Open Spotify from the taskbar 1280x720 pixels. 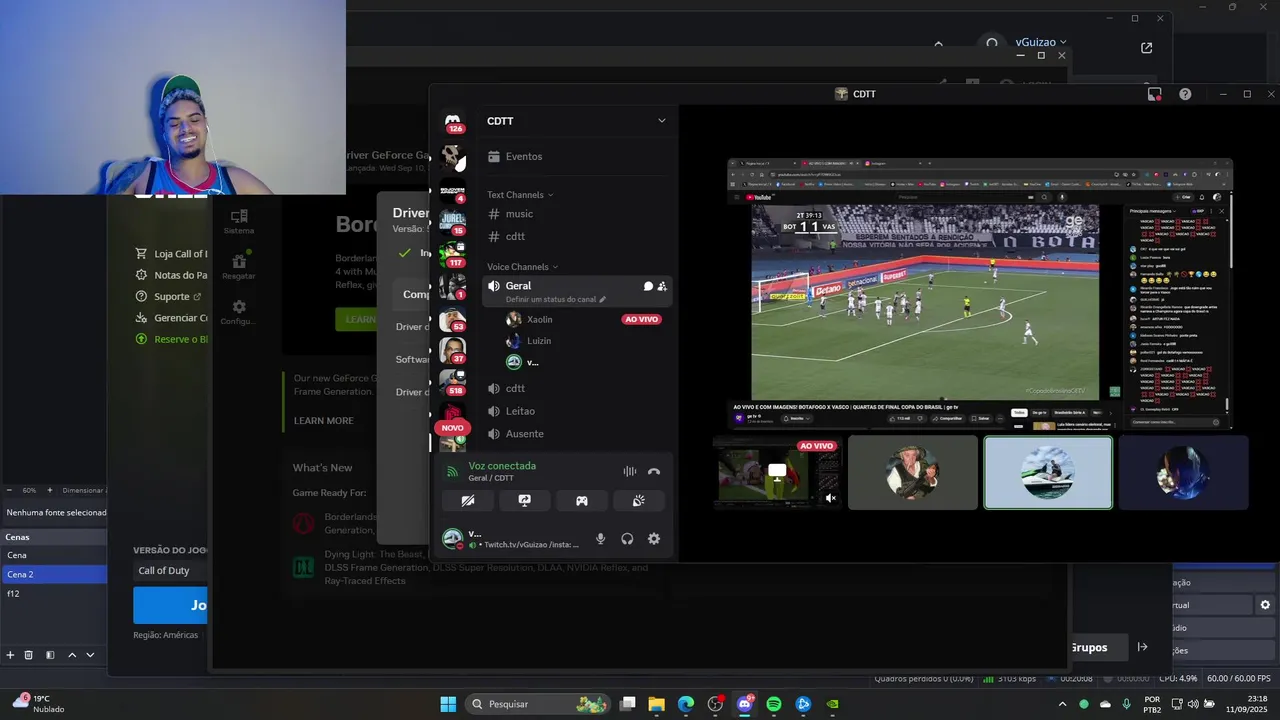click(774, 704)
